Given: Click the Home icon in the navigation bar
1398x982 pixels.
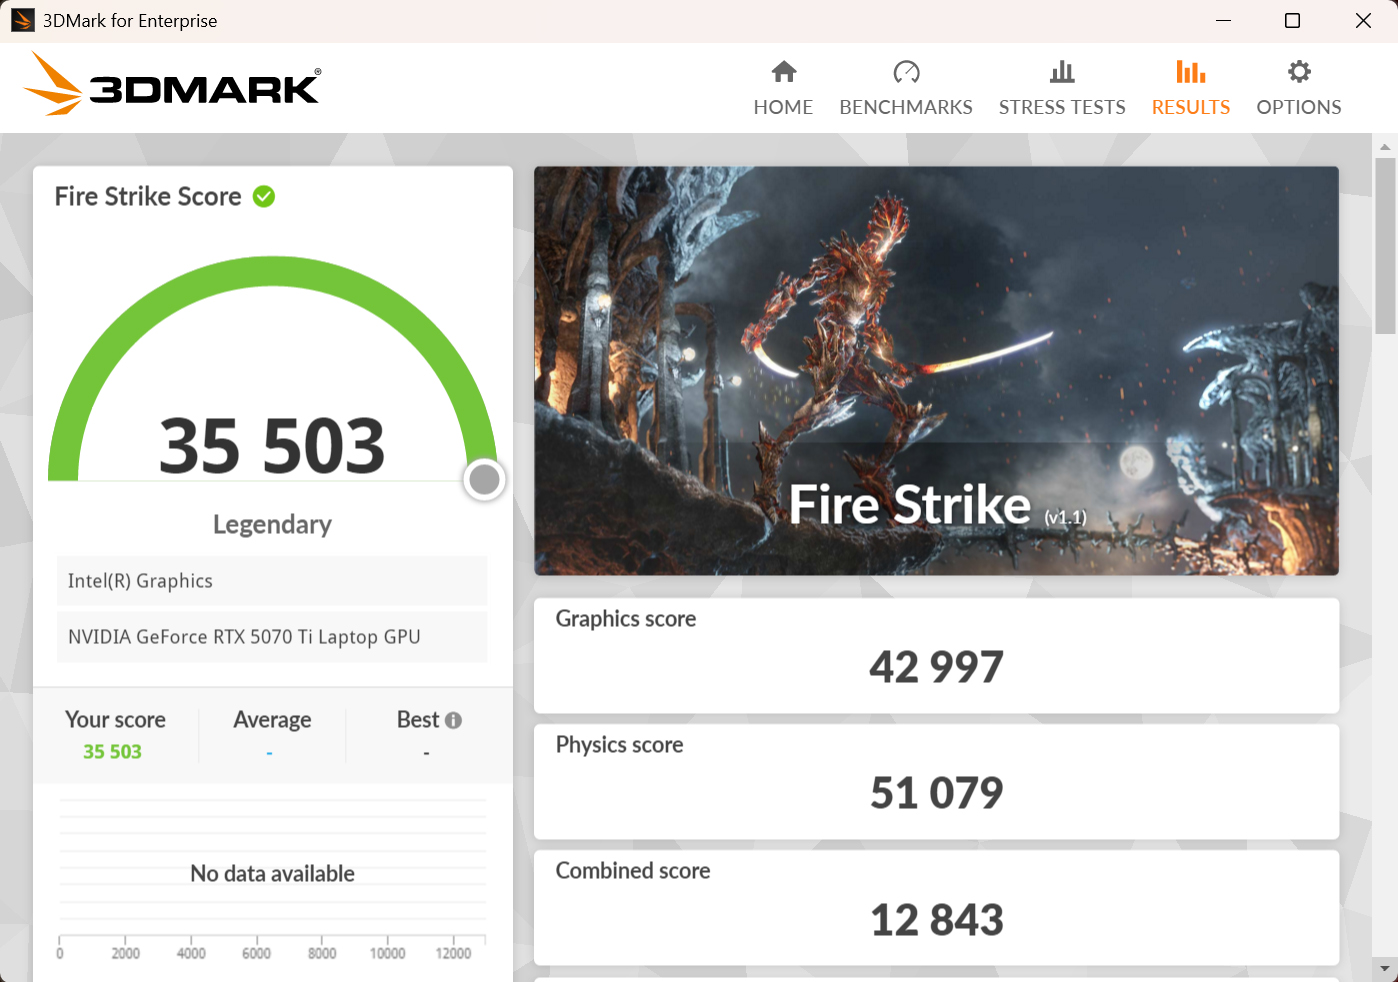Looking at the screenshot, I should (783, 72).
